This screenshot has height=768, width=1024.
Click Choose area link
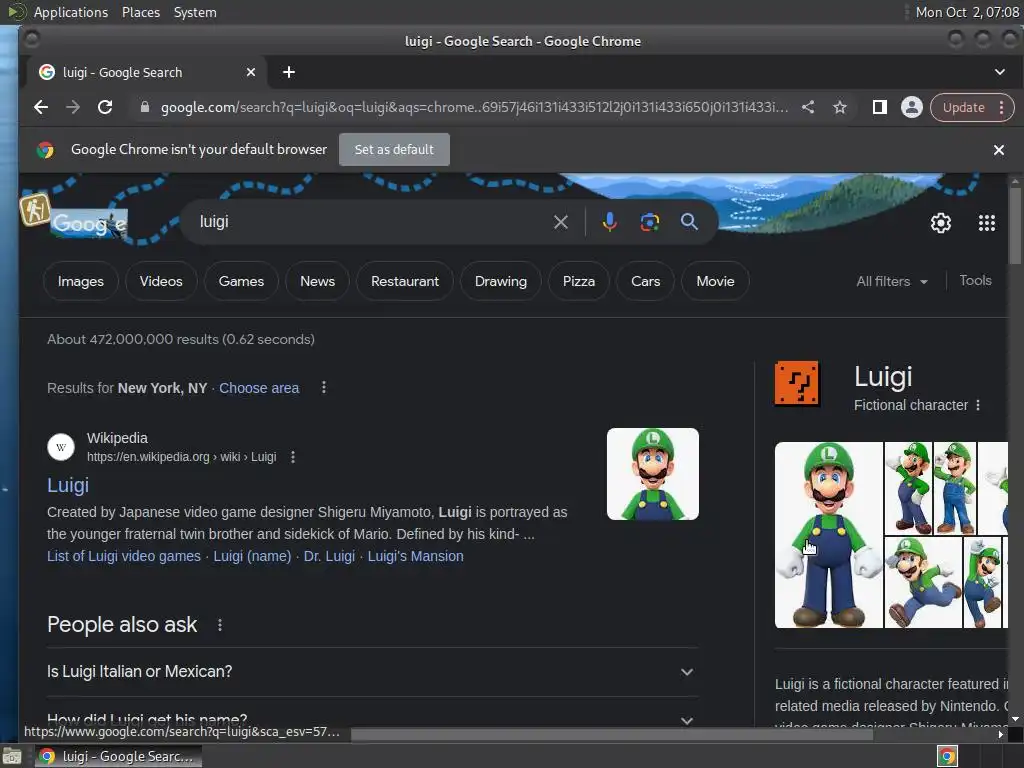point(259,389)
